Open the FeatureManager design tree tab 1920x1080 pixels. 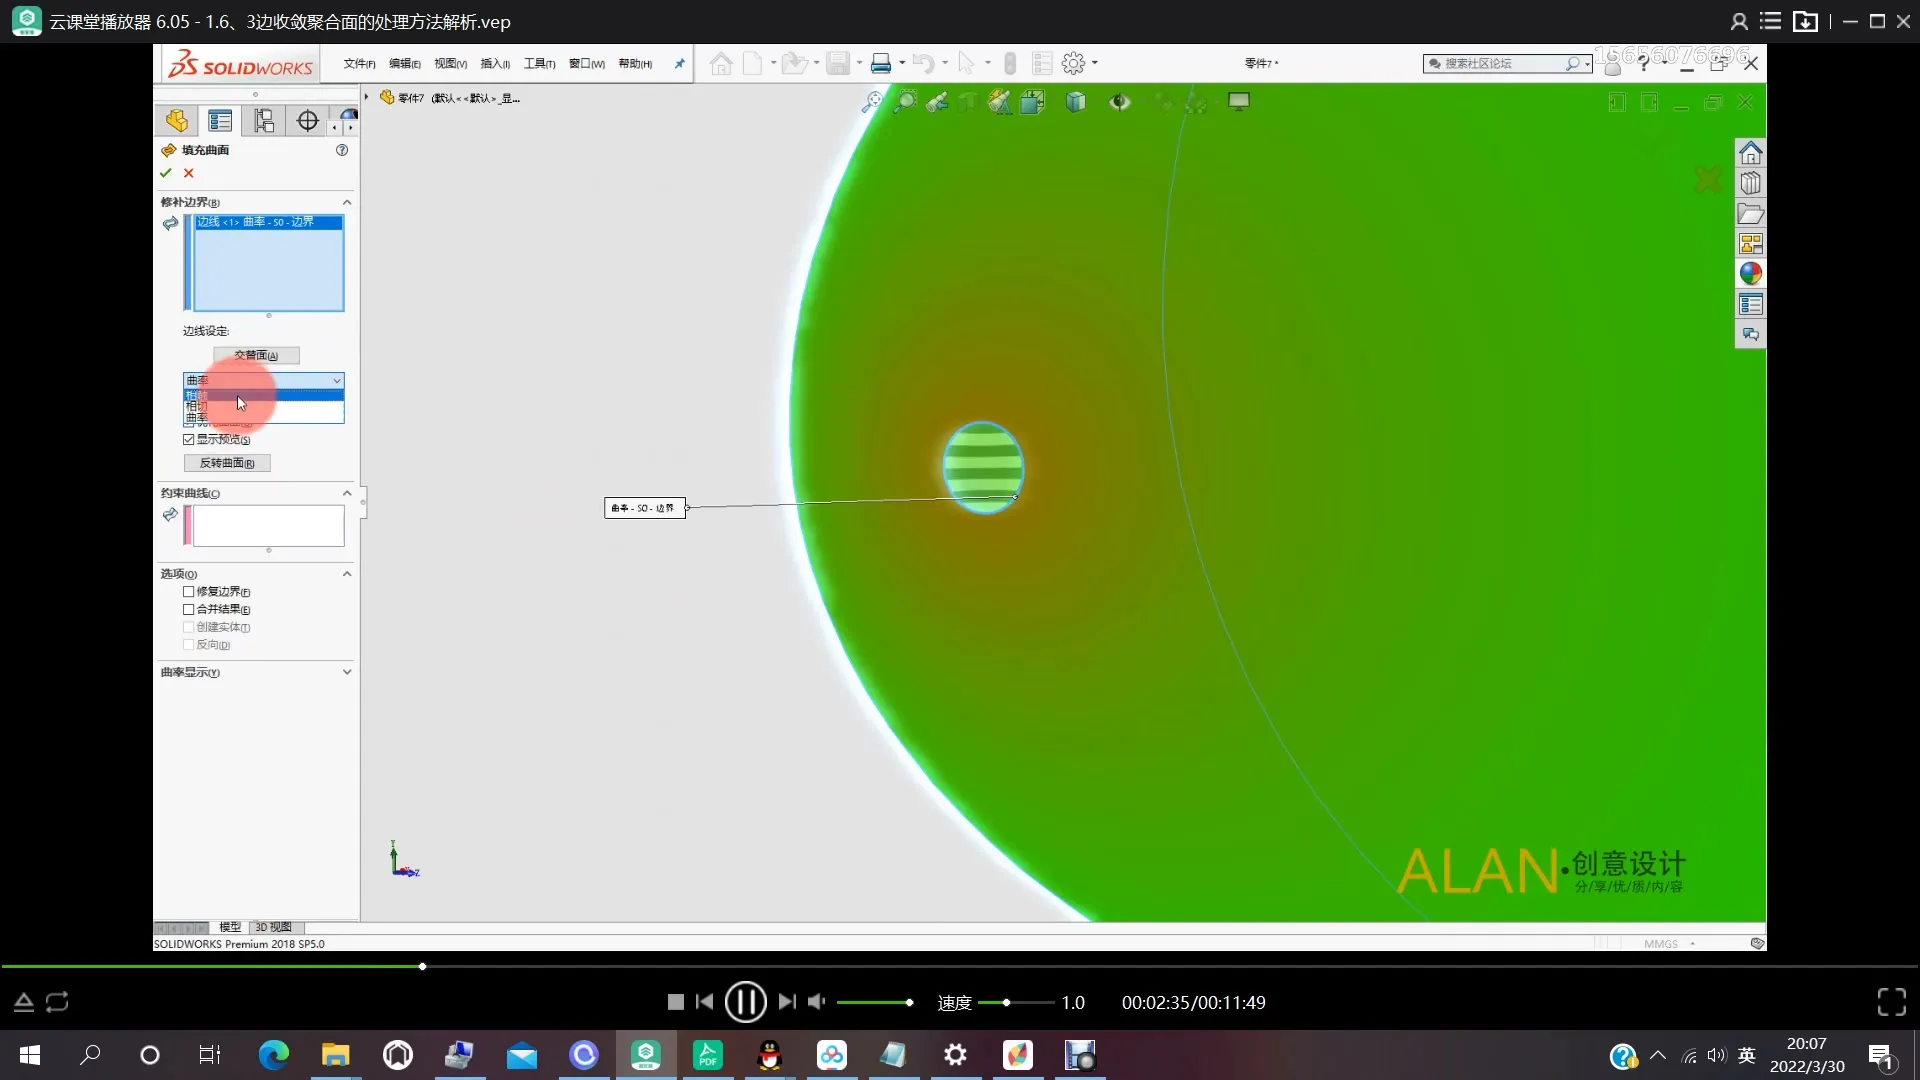(177, 121)
